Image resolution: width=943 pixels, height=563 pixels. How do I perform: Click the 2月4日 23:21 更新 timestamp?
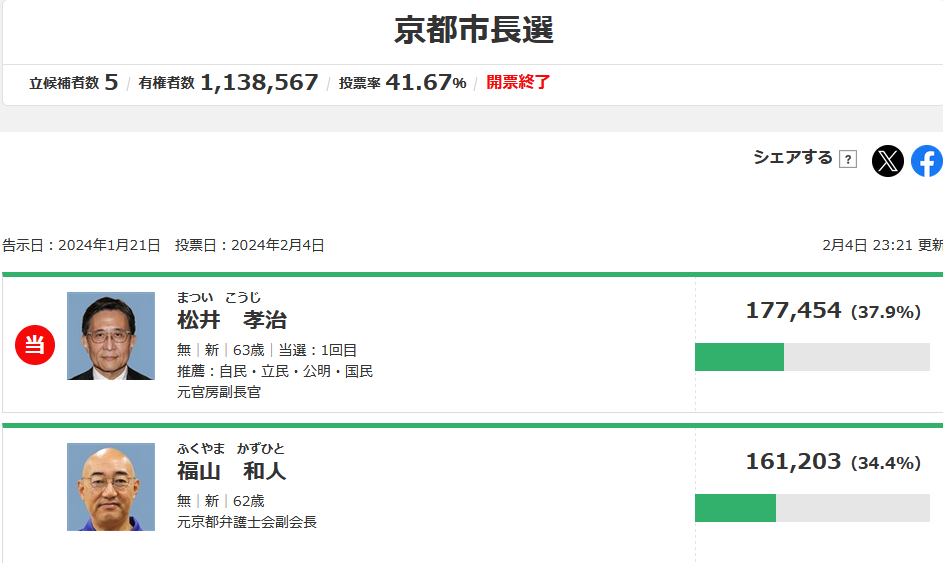coord(882,245)
